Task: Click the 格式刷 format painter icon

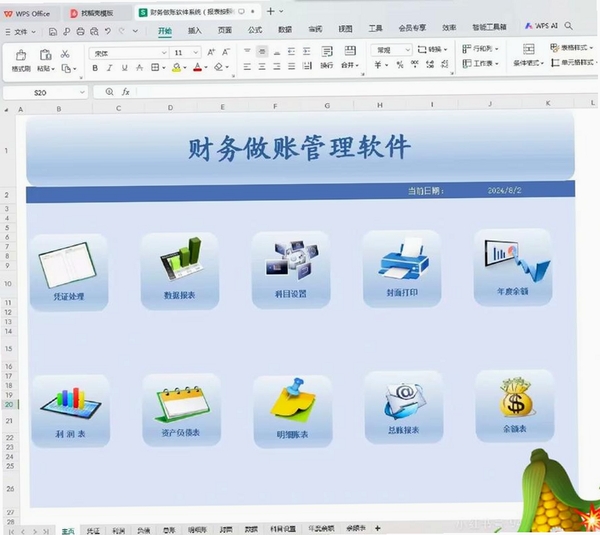Action: [21, 55]
